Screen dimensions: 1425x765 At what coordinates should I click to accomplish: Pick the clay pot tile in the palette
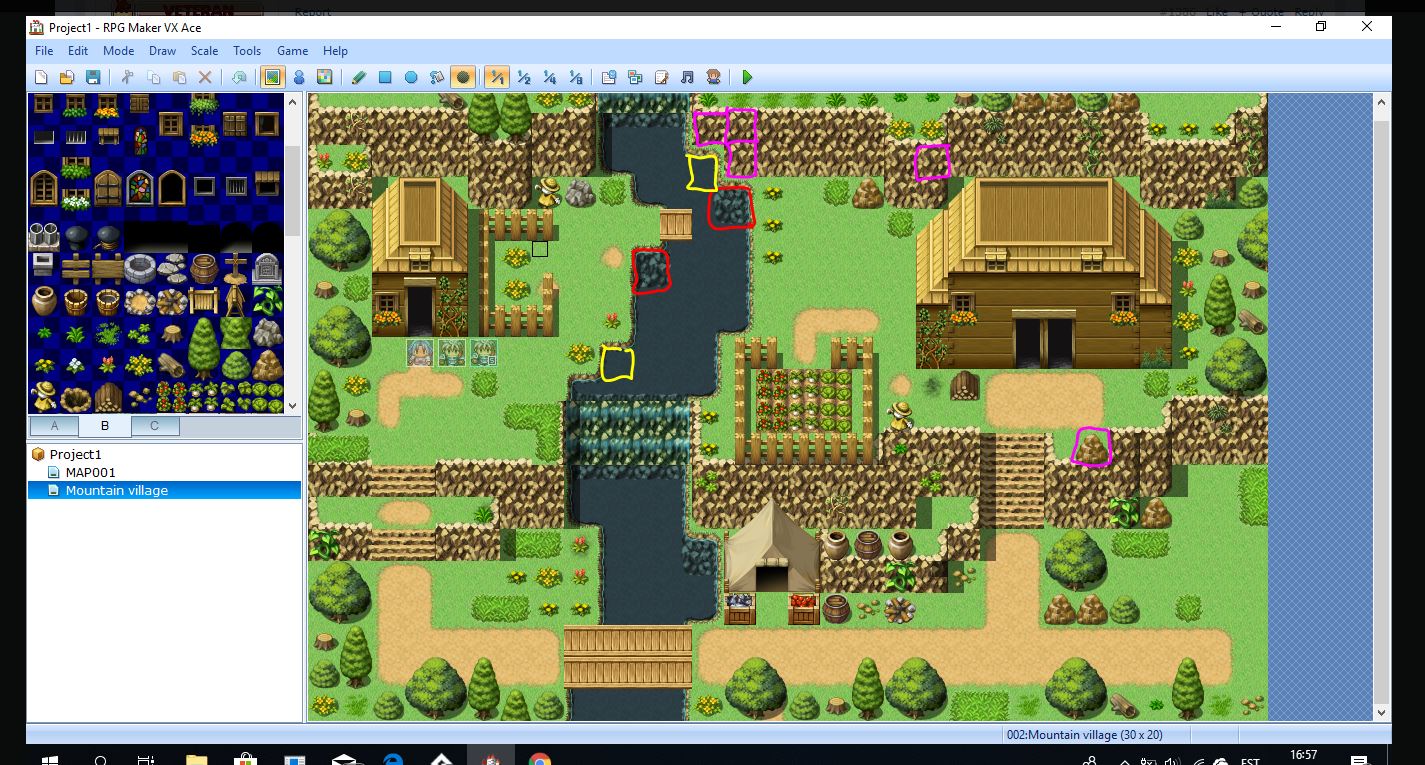point(43,300)
